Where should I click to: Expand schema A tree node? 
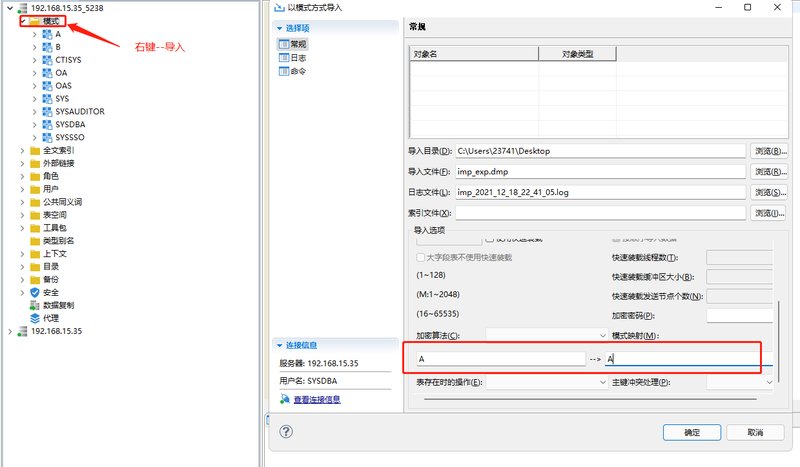pyautogui.click(x=34, y=34)
